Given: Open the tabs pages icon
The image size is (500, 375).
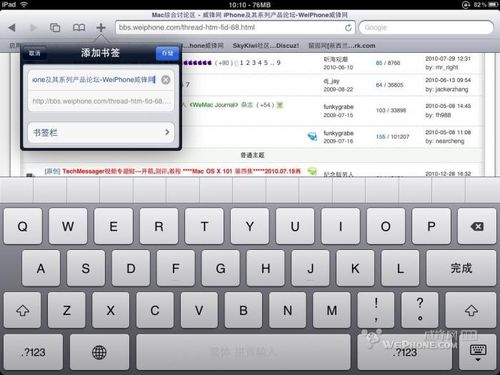Looking at the screenshot, I should pyautogui.click(x=55, y=28).
